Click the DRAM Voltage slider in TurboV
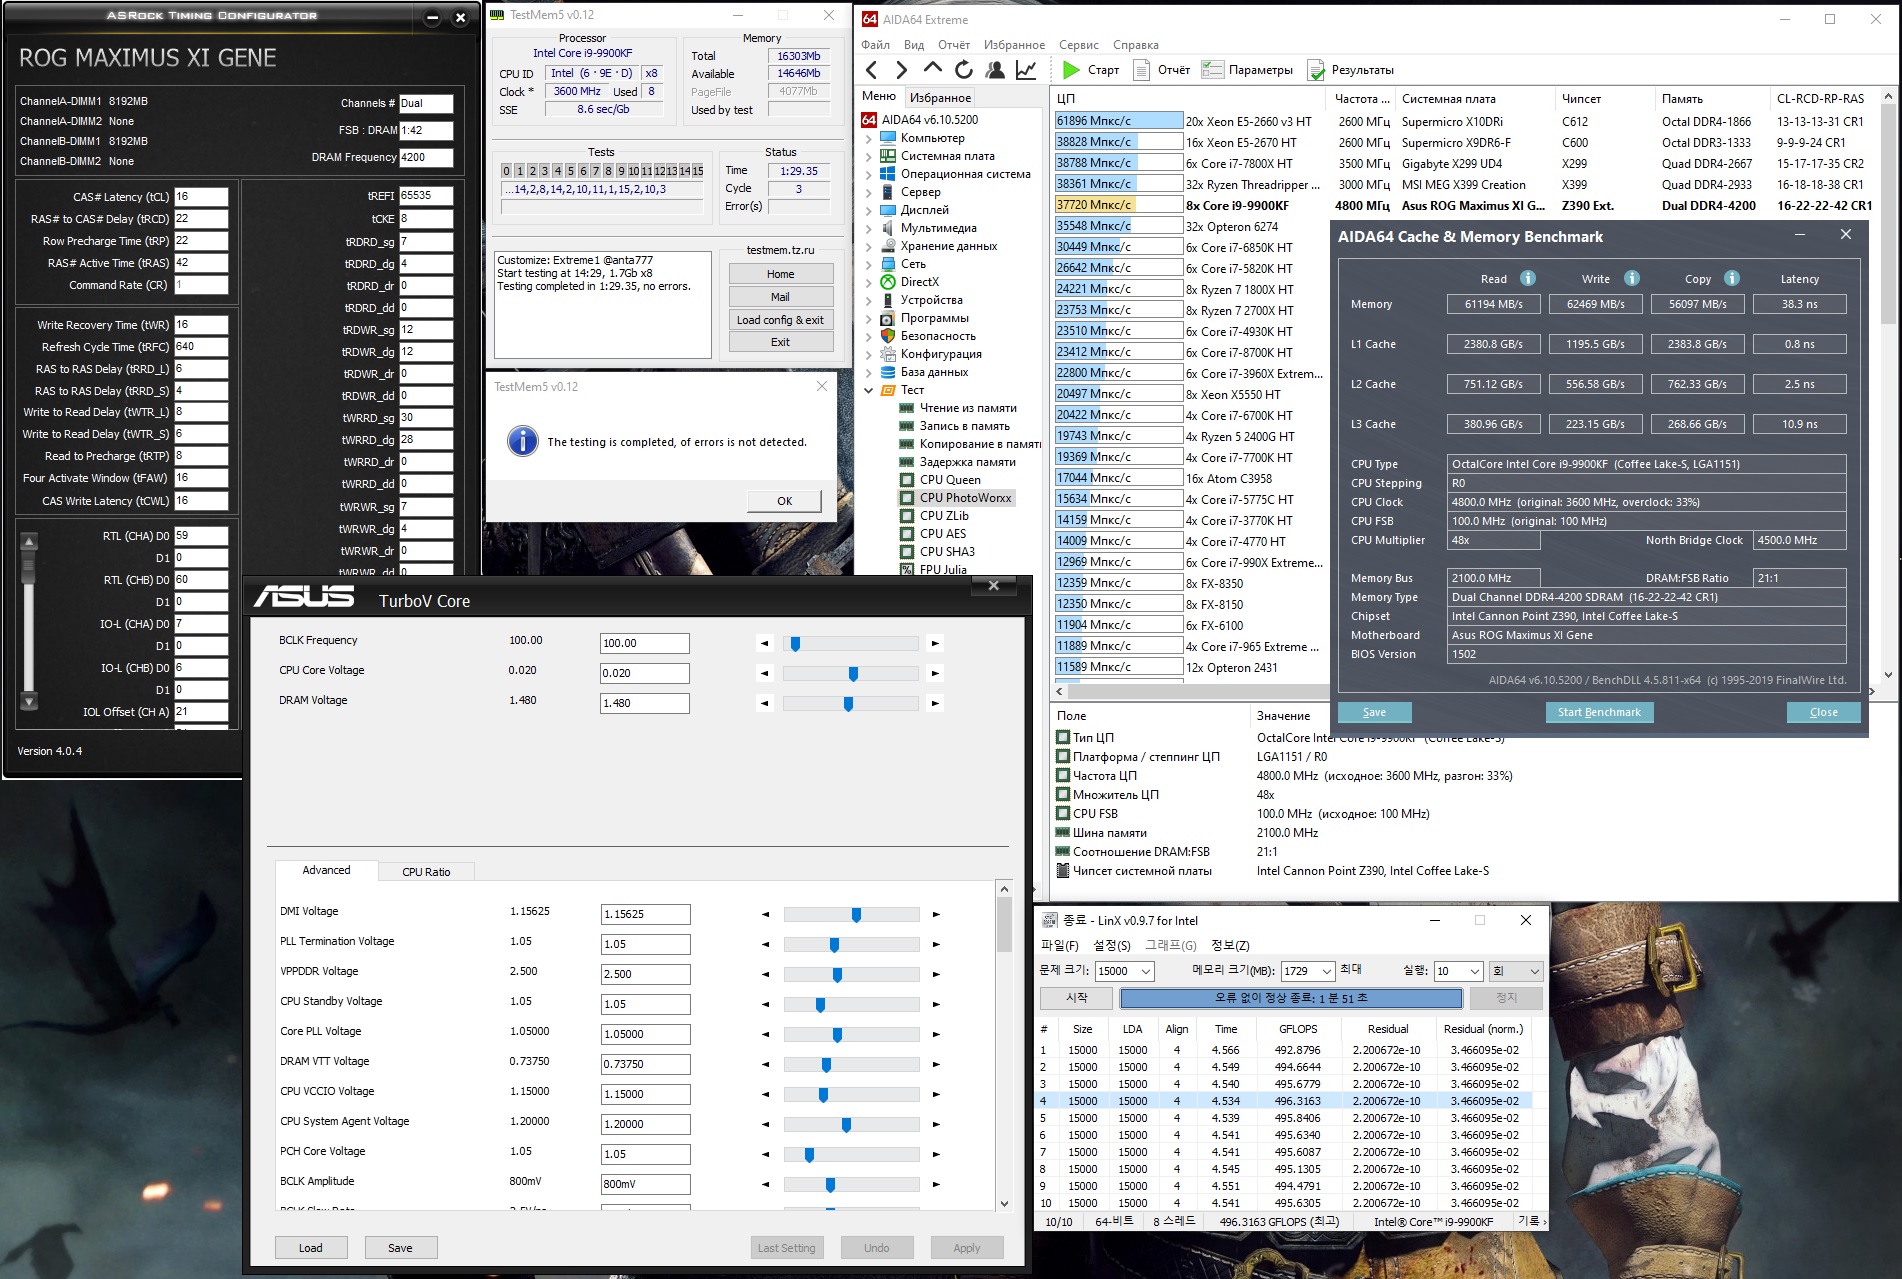1902x1279 pixels. tap(850, 703)
